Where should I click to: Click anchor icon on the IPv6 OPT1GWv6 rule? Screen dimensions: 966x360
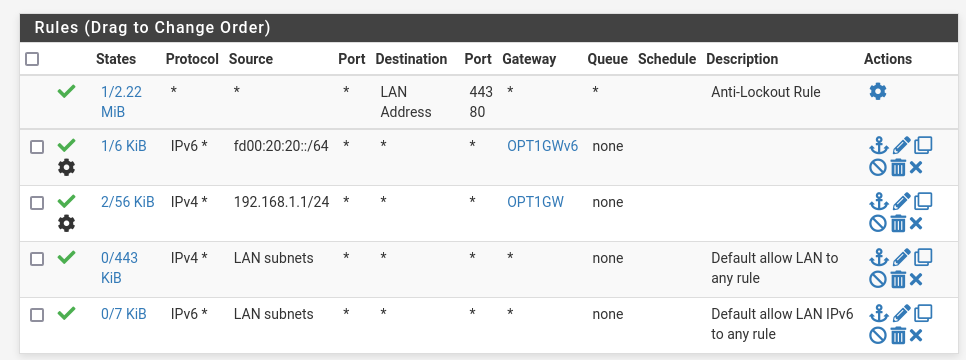[879, 146]
